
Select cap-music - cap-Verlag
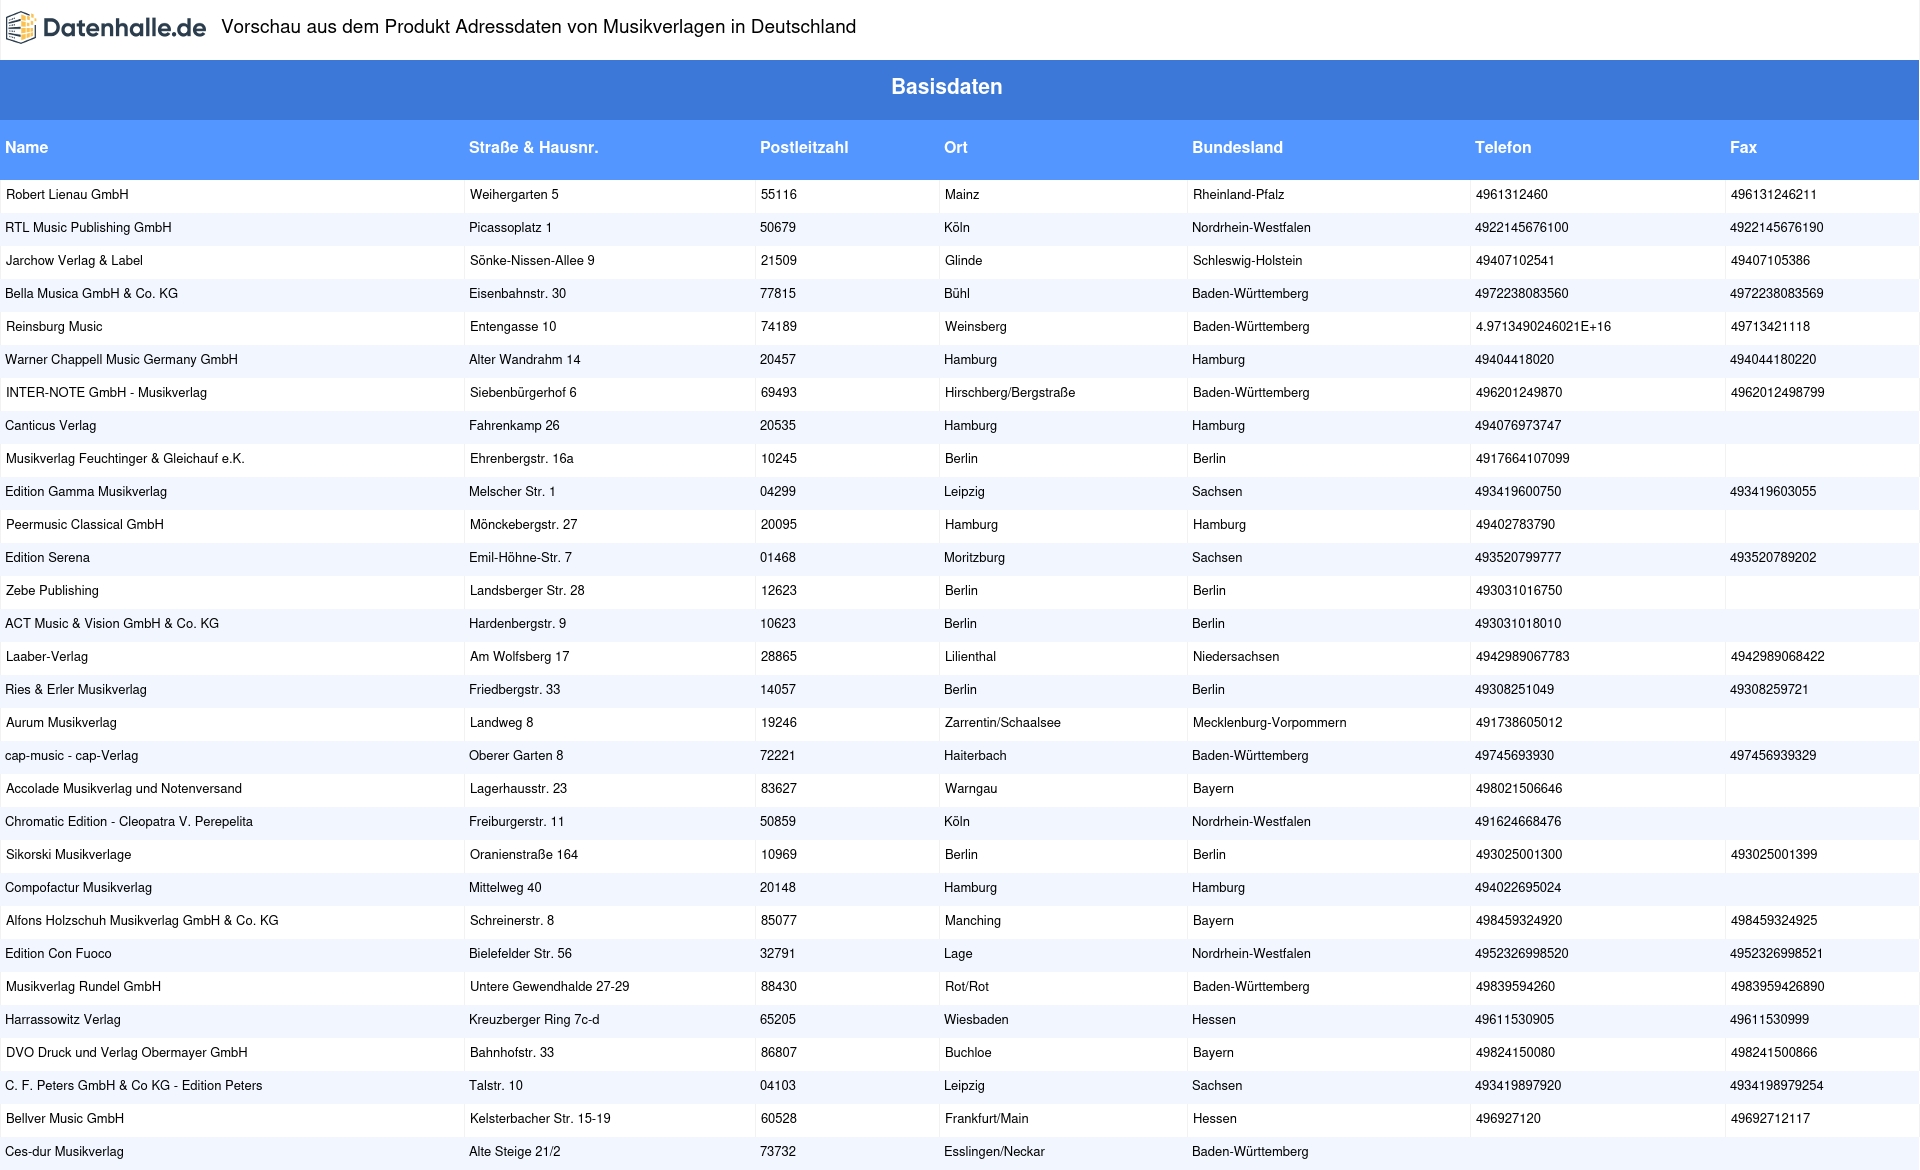click(72, 756)
